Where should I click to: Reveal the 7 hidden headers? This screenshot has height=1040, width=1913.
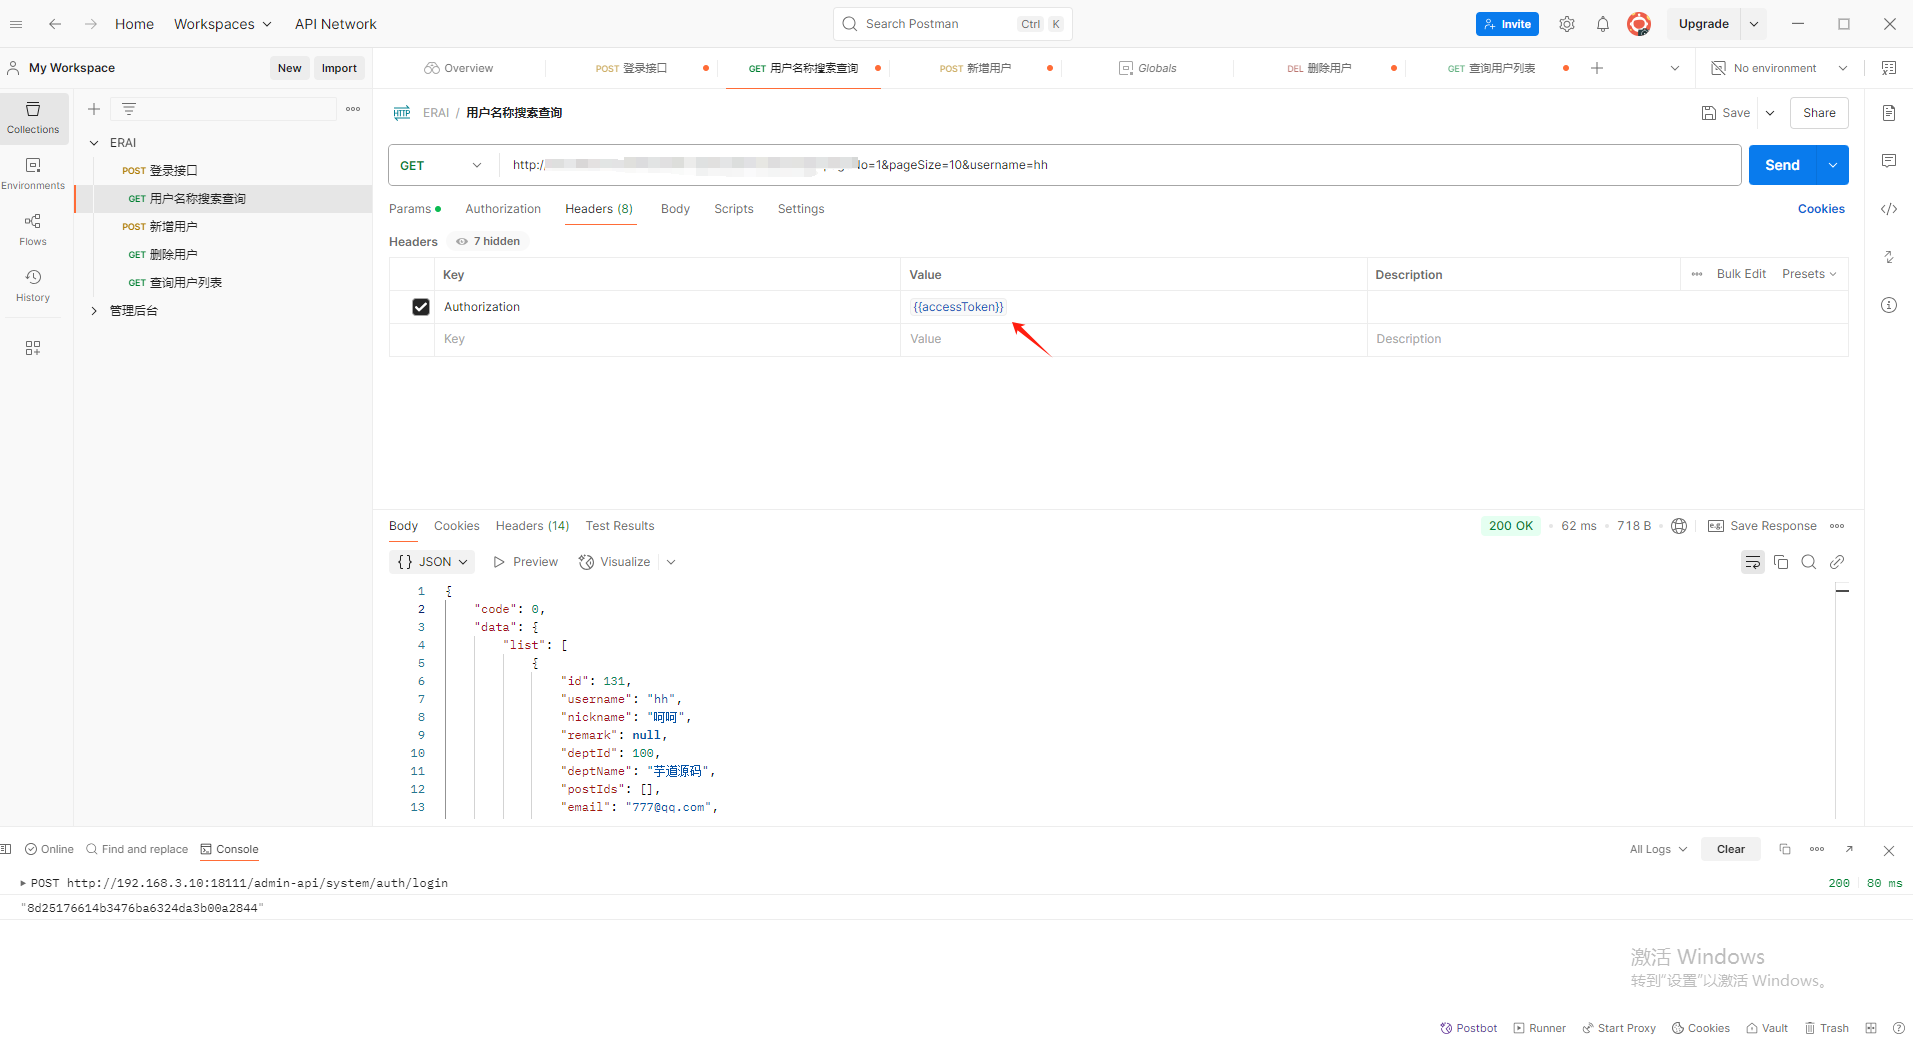(487, 241)
